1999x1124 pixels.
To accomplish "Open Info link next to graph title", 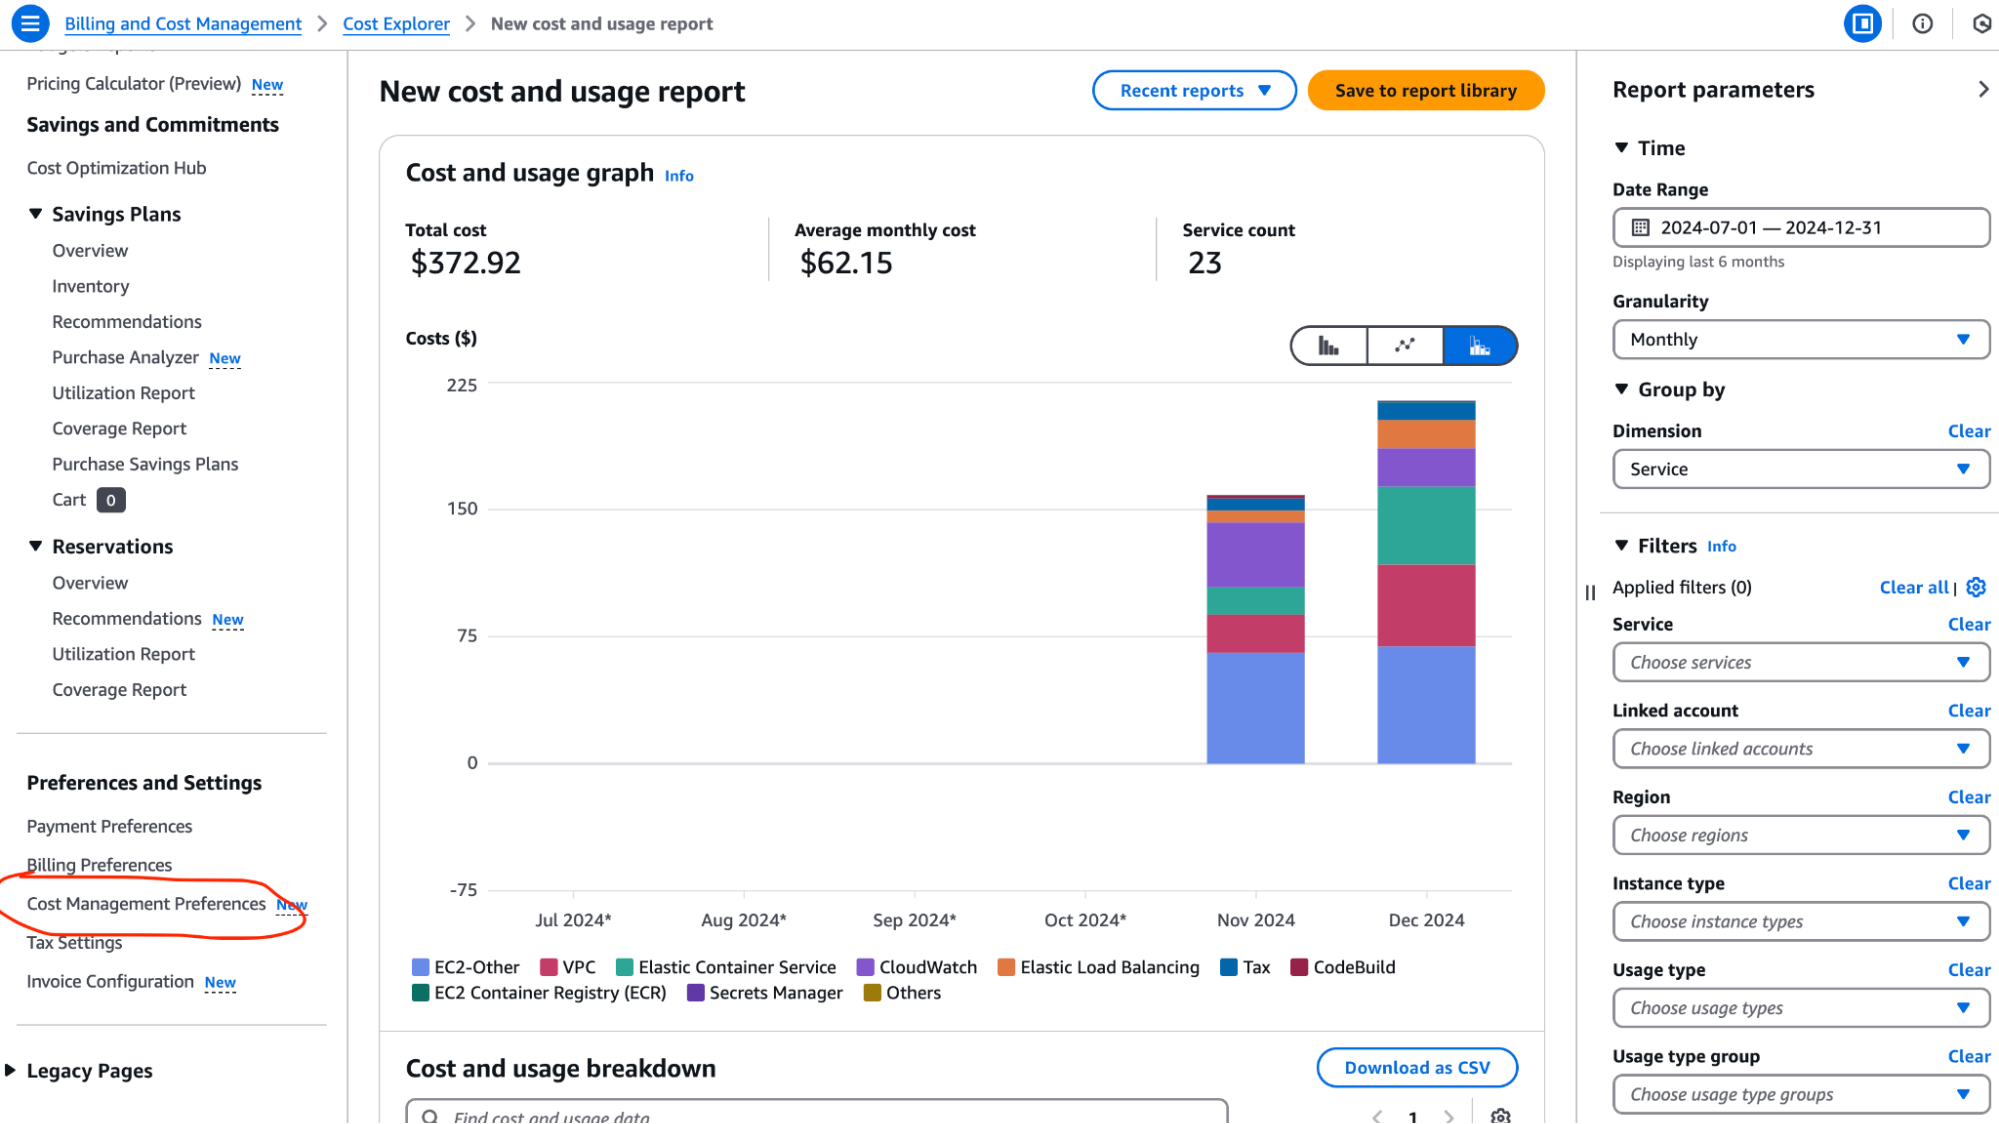I will pyautogui.click(x=679, y=175).
